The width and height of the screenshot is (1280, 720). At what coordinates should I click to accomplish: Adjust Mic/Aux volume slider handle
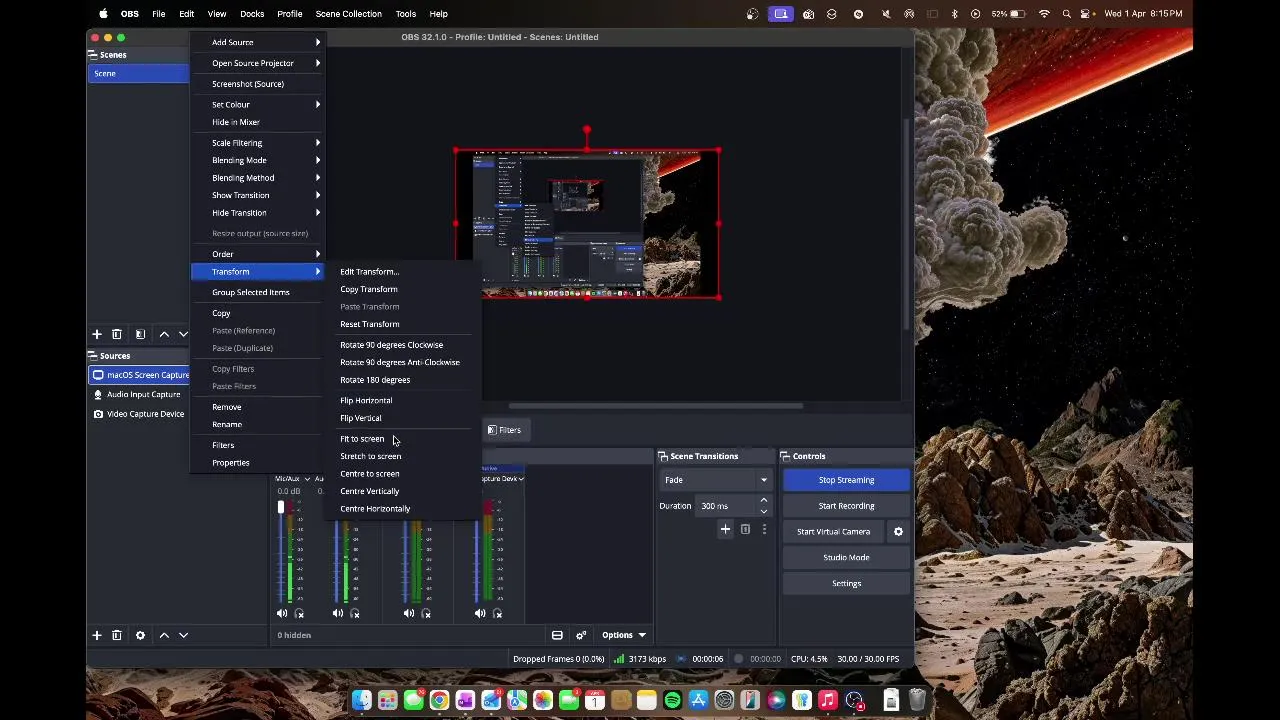point(281,507)
